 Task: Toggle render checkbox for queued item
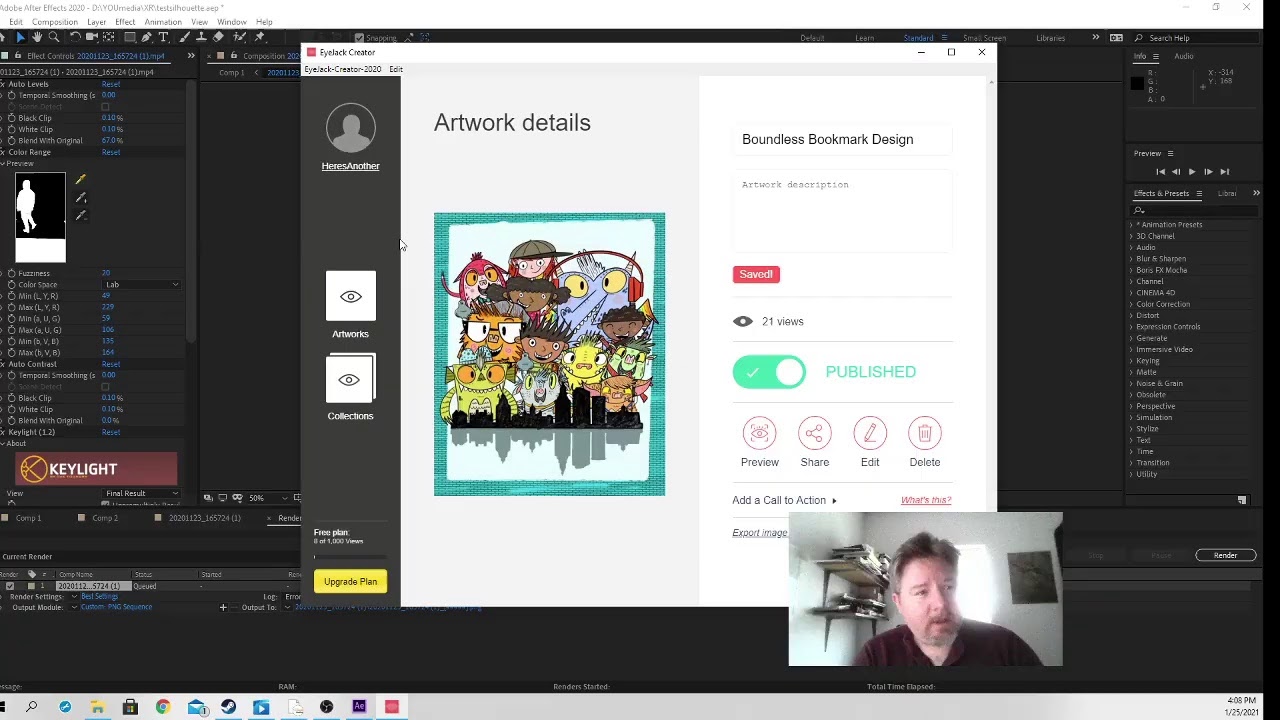point(10,586)
